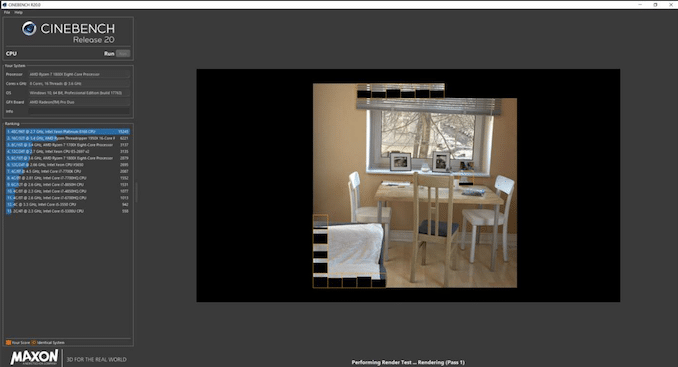This screenshot has width=678, height=367.
Task: Click the CPU test label
Action: tap(11, 54)
